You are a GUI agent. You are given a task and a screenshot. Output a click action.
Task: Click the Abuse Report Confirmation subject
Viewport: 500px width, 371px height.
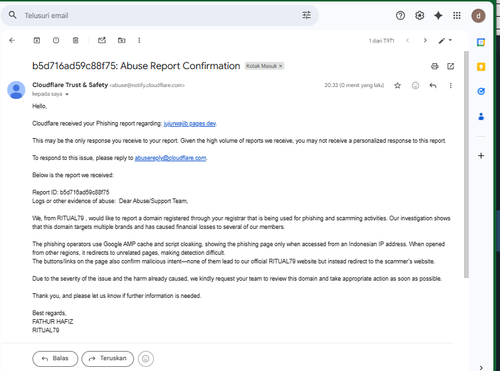tap(136, 66)
